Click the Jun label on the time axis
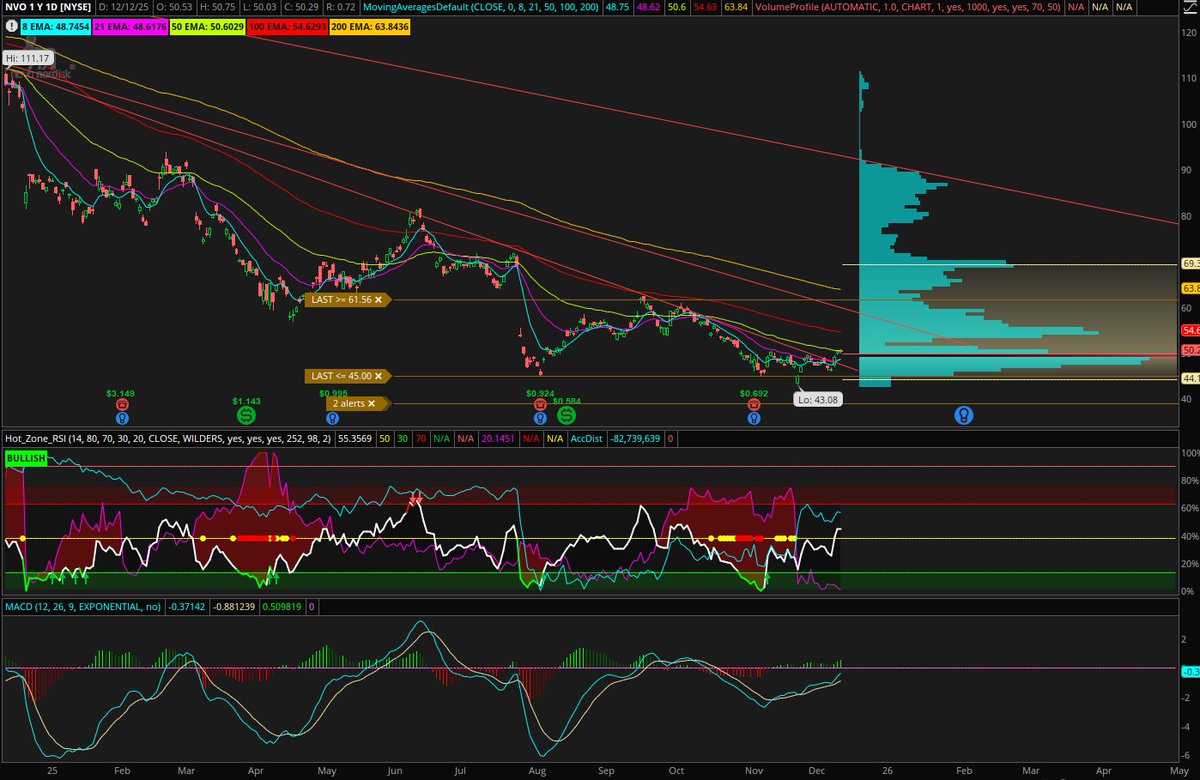 (x=396, y=771)
